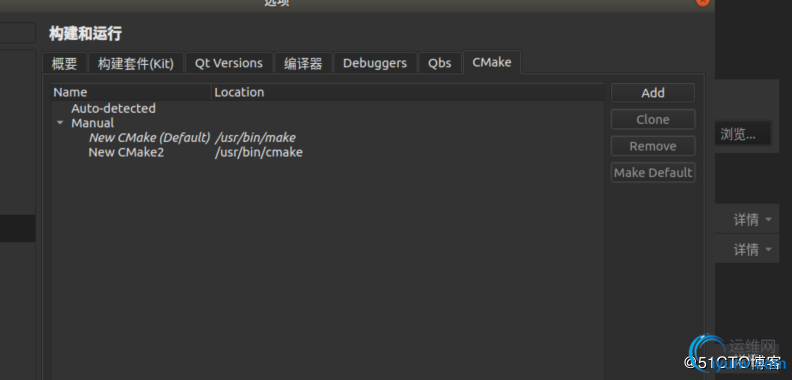Collapse the Manual tree node arrow

pyautogui.click(x=60, y=123)
